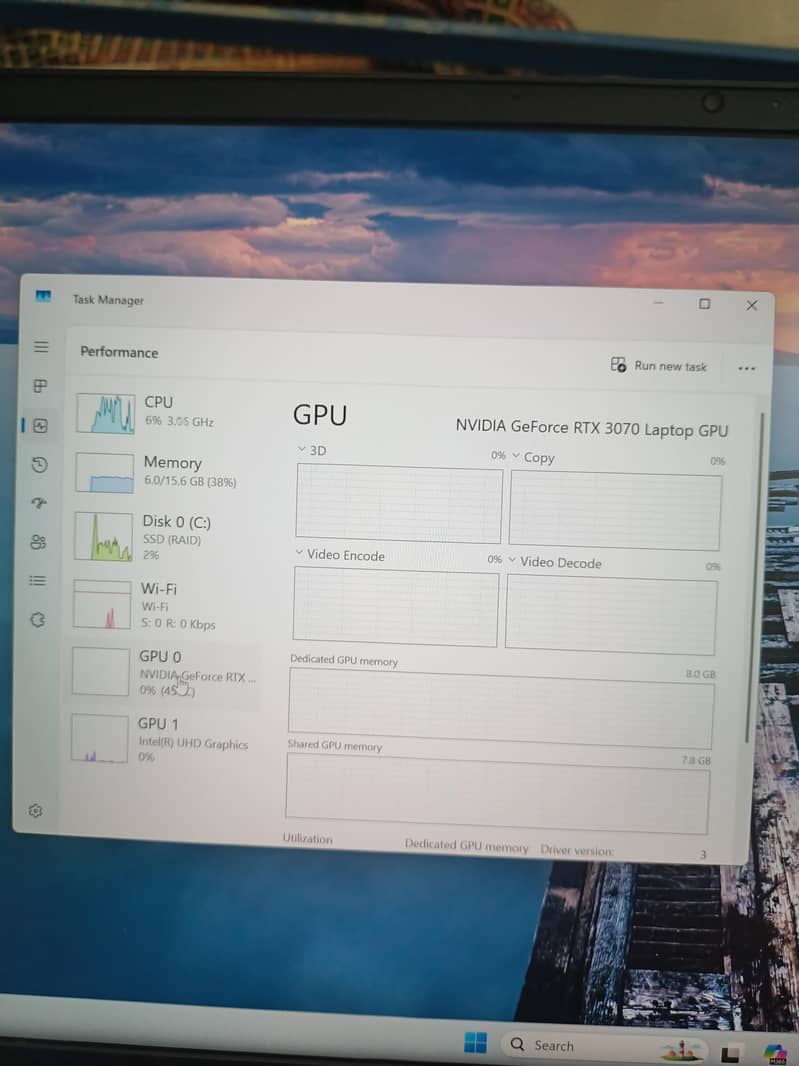Open the Windows Start menu
Viewport: 799px width, 1066px height.
[x=475, y=1042]
